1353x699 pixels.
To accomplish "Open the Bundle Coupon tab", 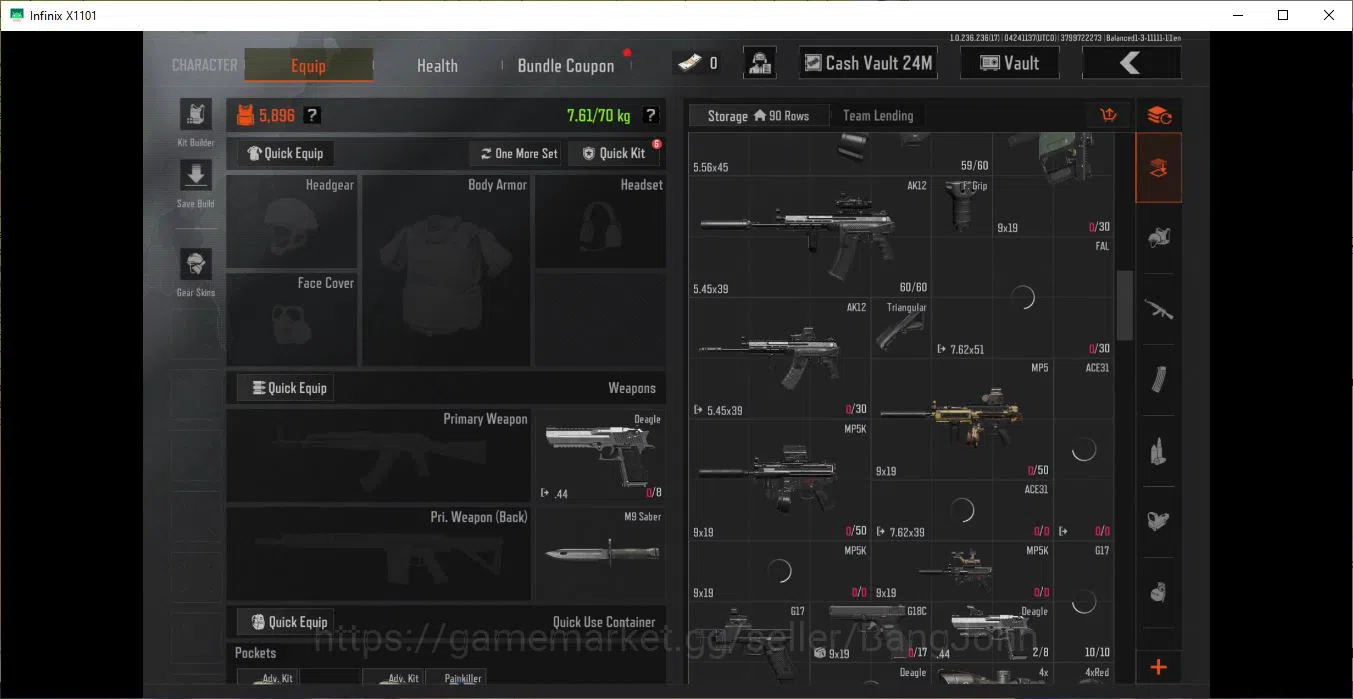I will (566, 65).
